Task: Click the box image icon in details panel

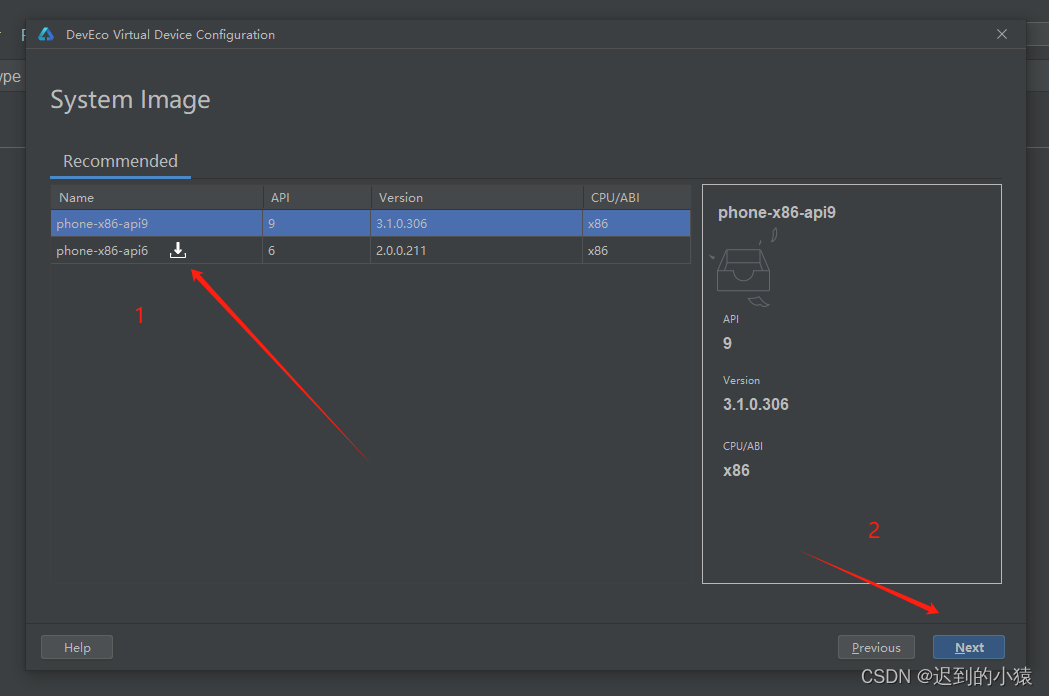Action: [744, 269]
